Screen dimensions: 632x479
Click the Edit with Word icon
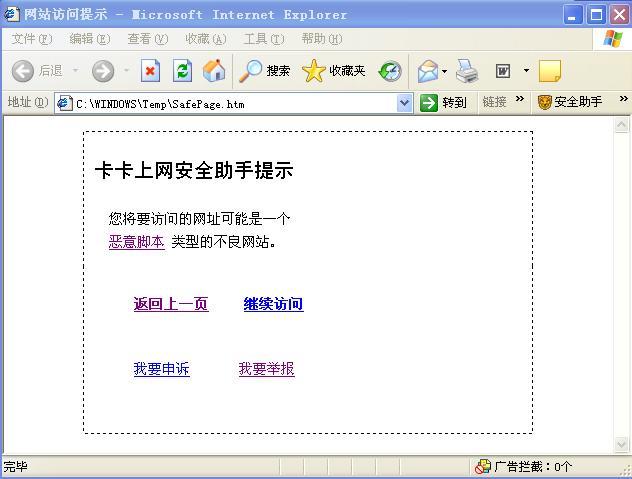point(503,71)
